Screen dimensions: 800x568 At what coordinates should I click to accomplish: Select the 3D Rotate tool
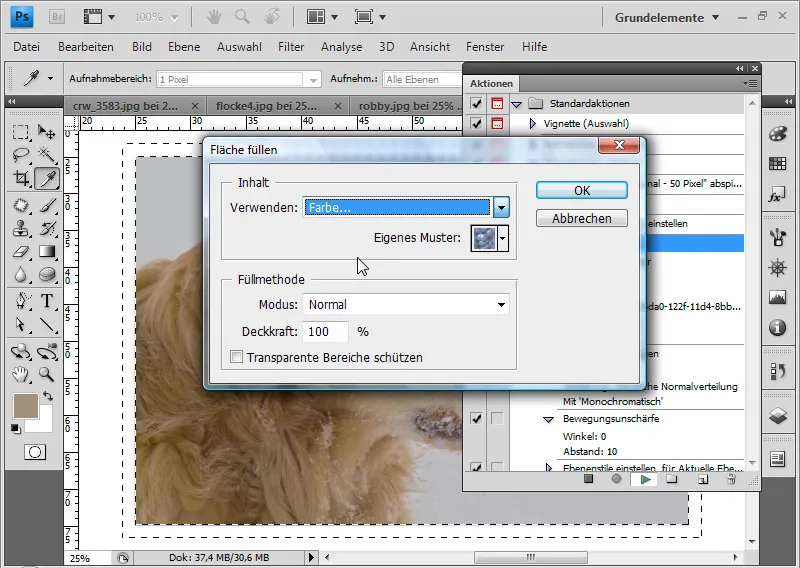(20, 352)
